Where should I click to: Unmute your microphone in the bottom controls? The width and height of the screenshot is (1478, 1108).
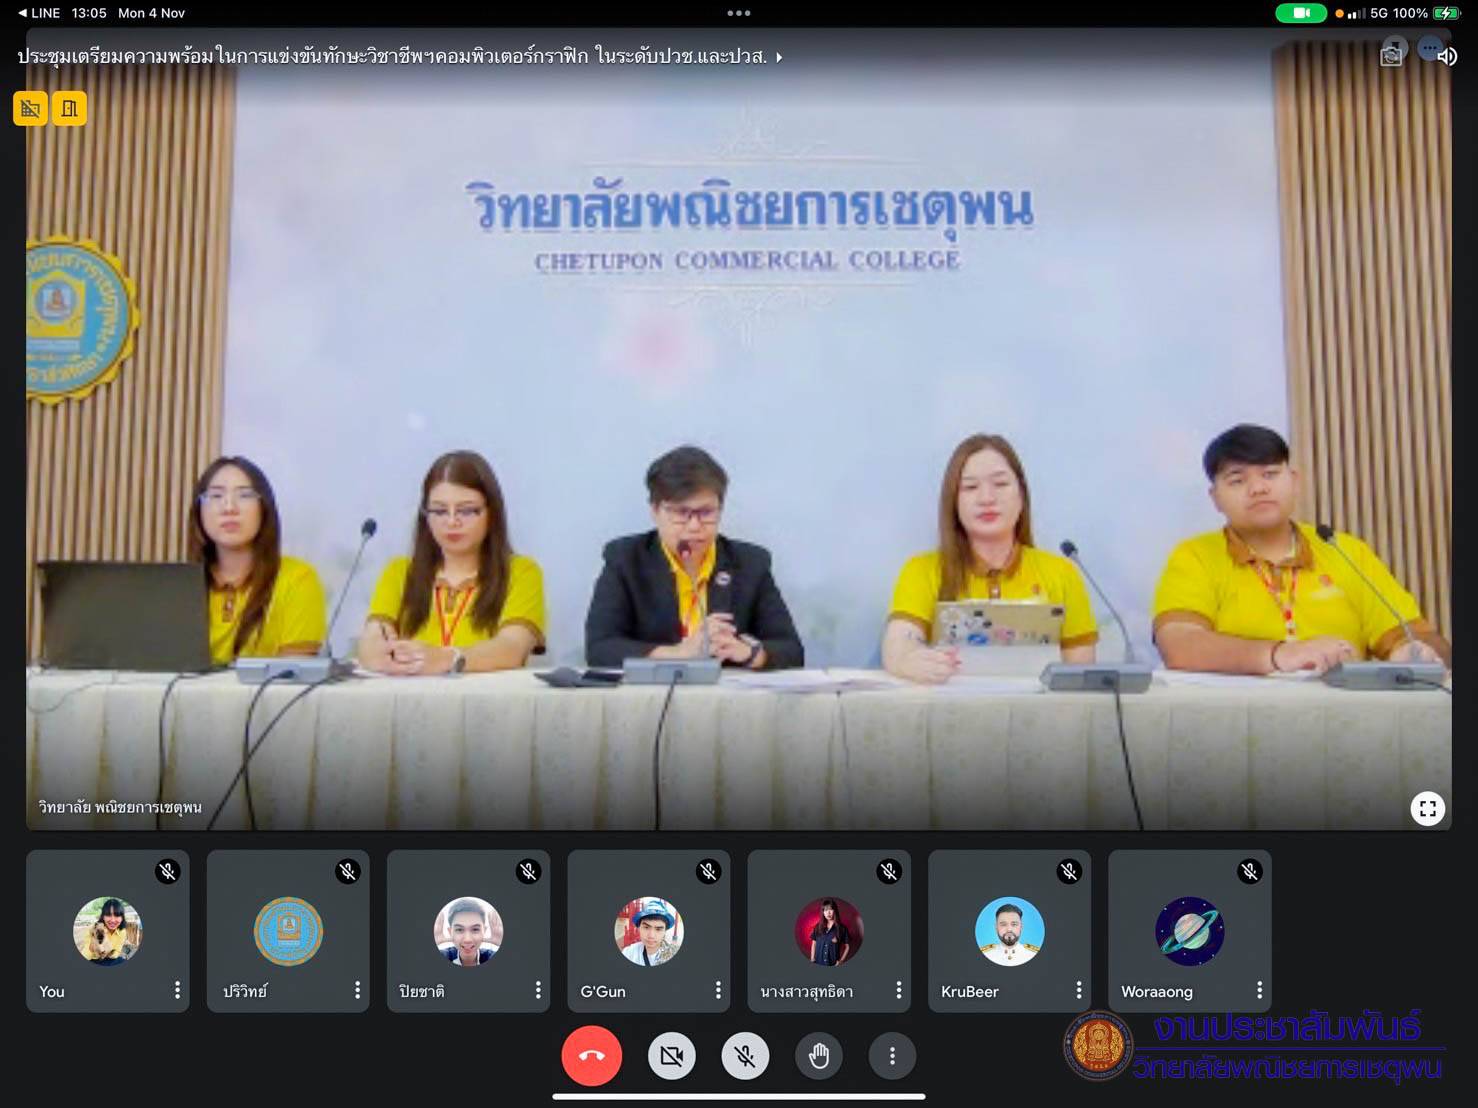(745, 1056)
